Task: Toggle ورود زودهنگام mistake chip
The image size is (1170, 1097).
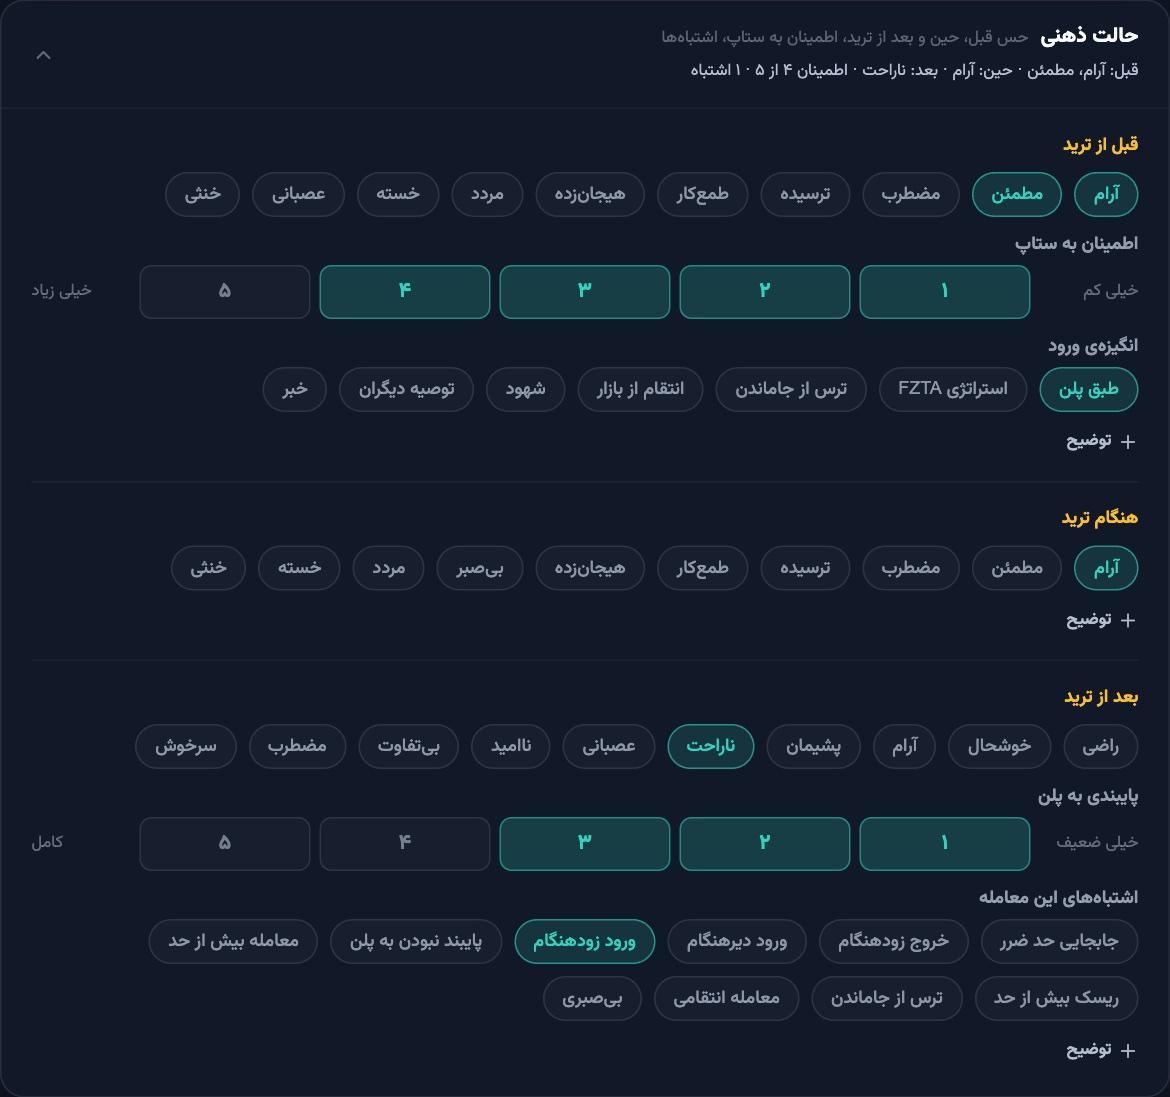Action: point(584,942)
